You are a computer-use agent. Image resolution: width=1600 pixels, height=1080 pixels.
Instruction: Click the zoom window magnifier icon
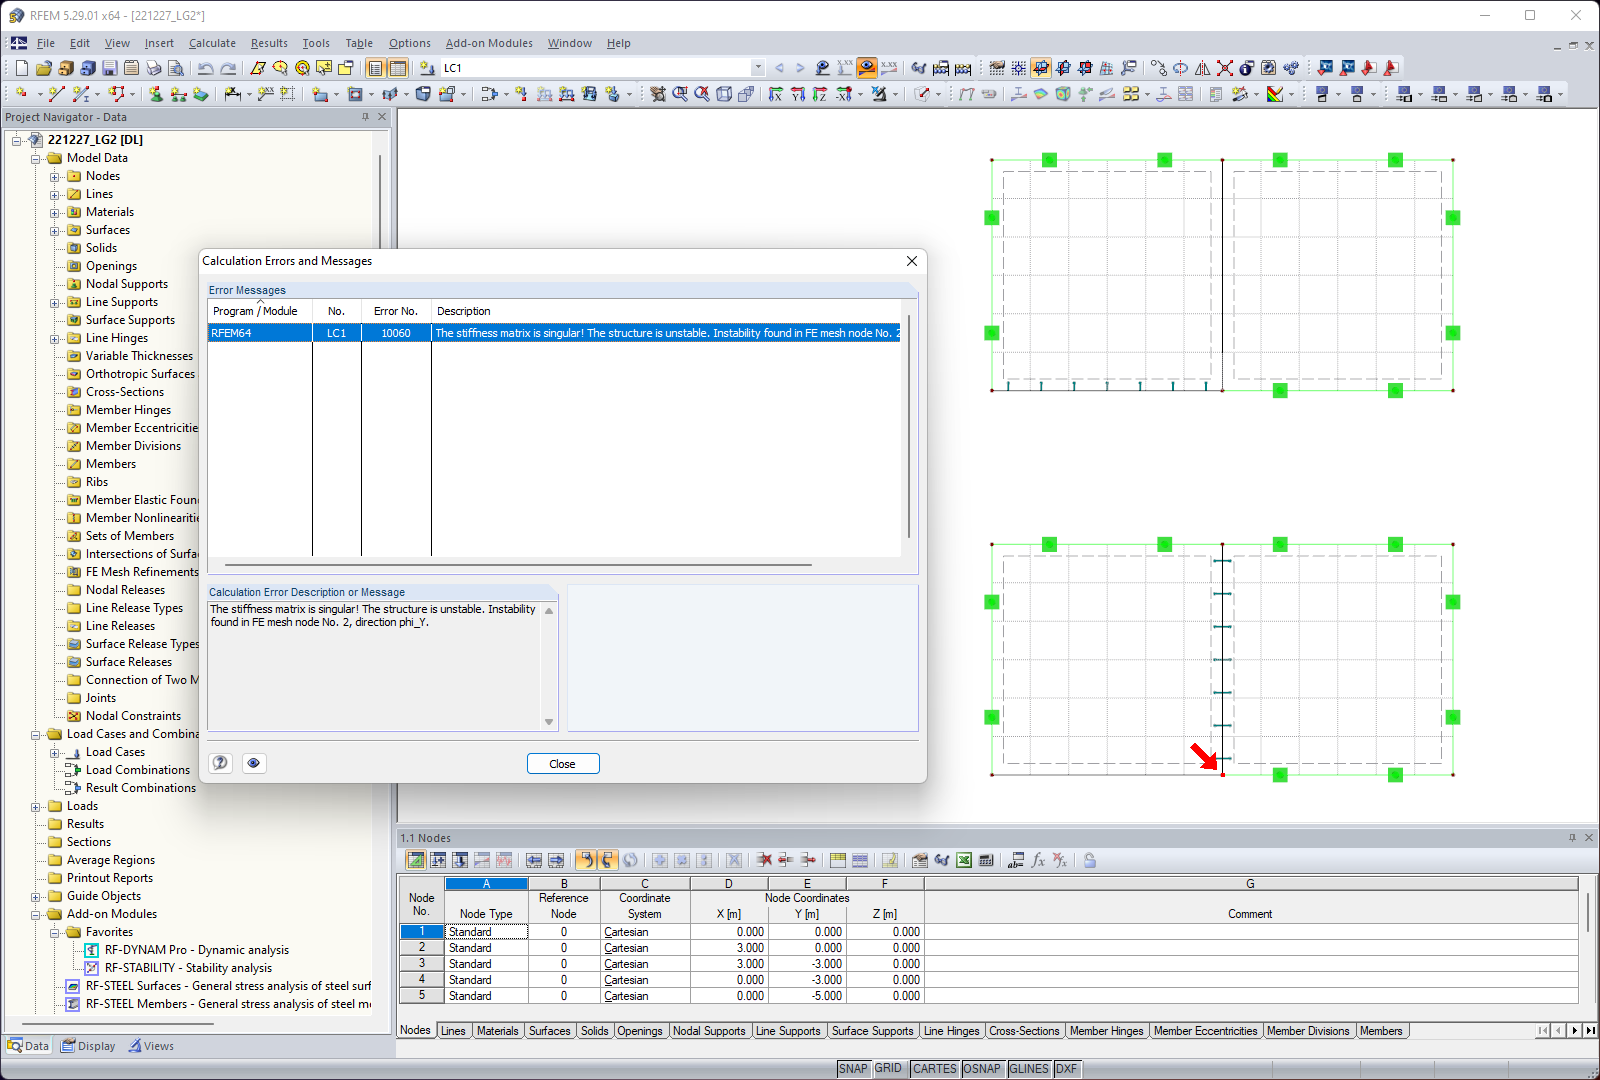coord(680,94)
